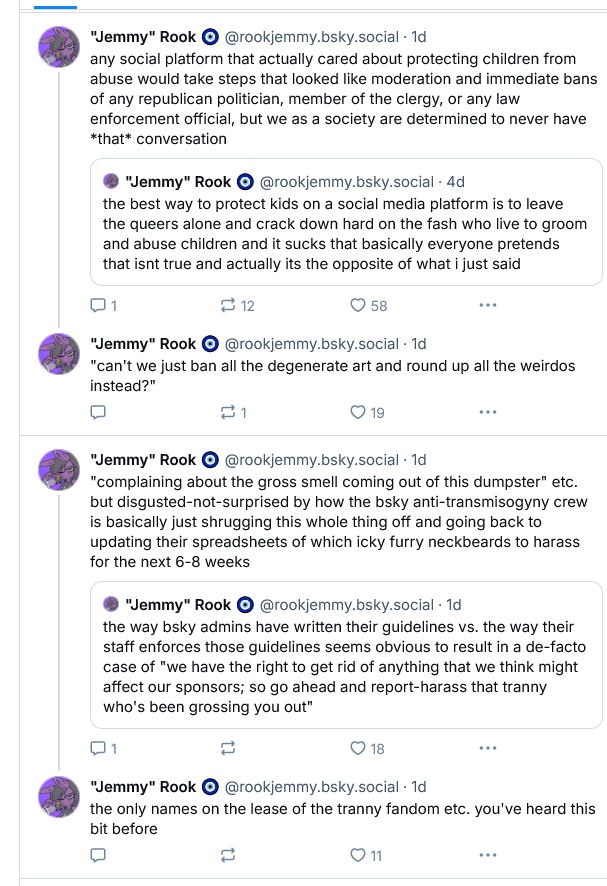Screen dimensions: 607x886
Task: Like the post with 58 likes
Action: click(358, 305)
